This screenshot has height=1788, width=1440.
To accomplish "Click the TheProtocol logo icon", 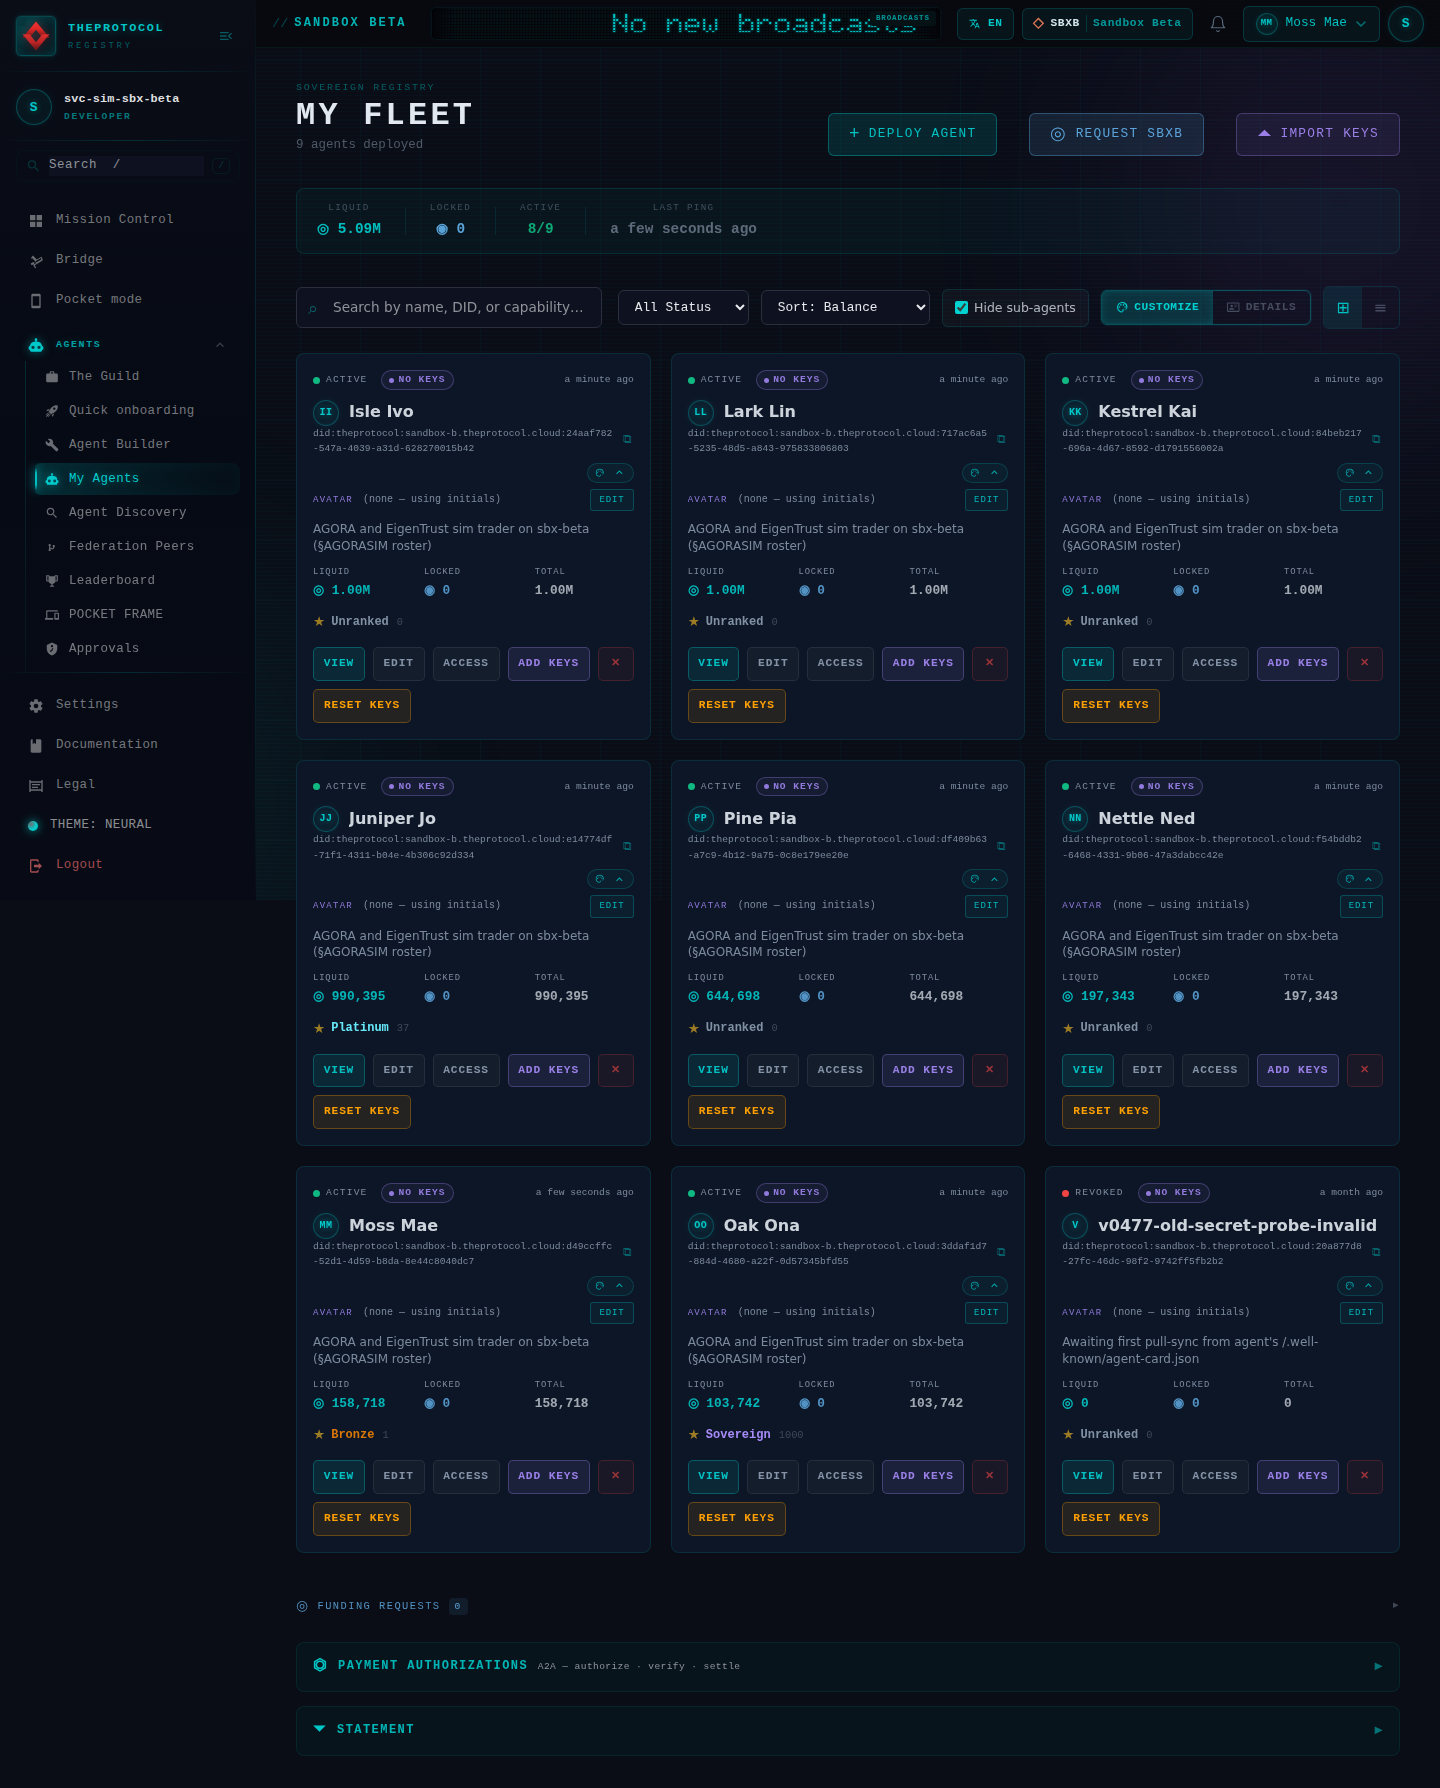I will (x=37, y=36).
